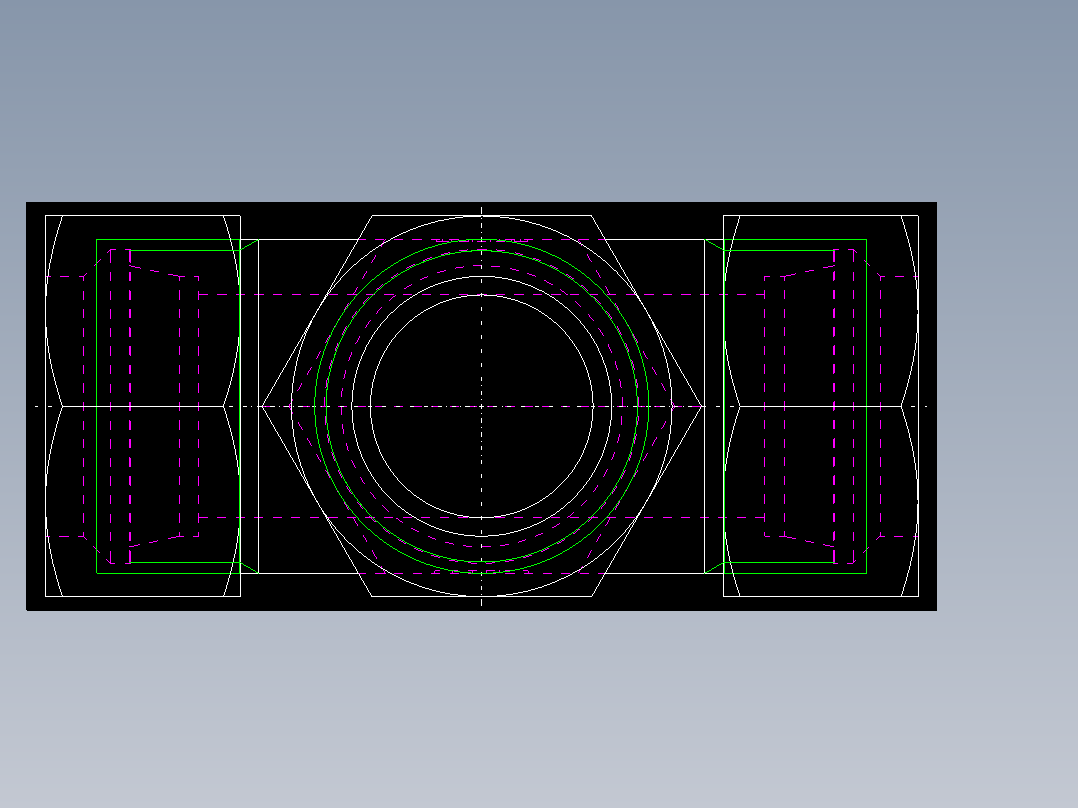The height and width of the screenshot is (808, 1078).
Task: Pick the right vertex of the hexagon outline
Action: (x=702, y=406)
